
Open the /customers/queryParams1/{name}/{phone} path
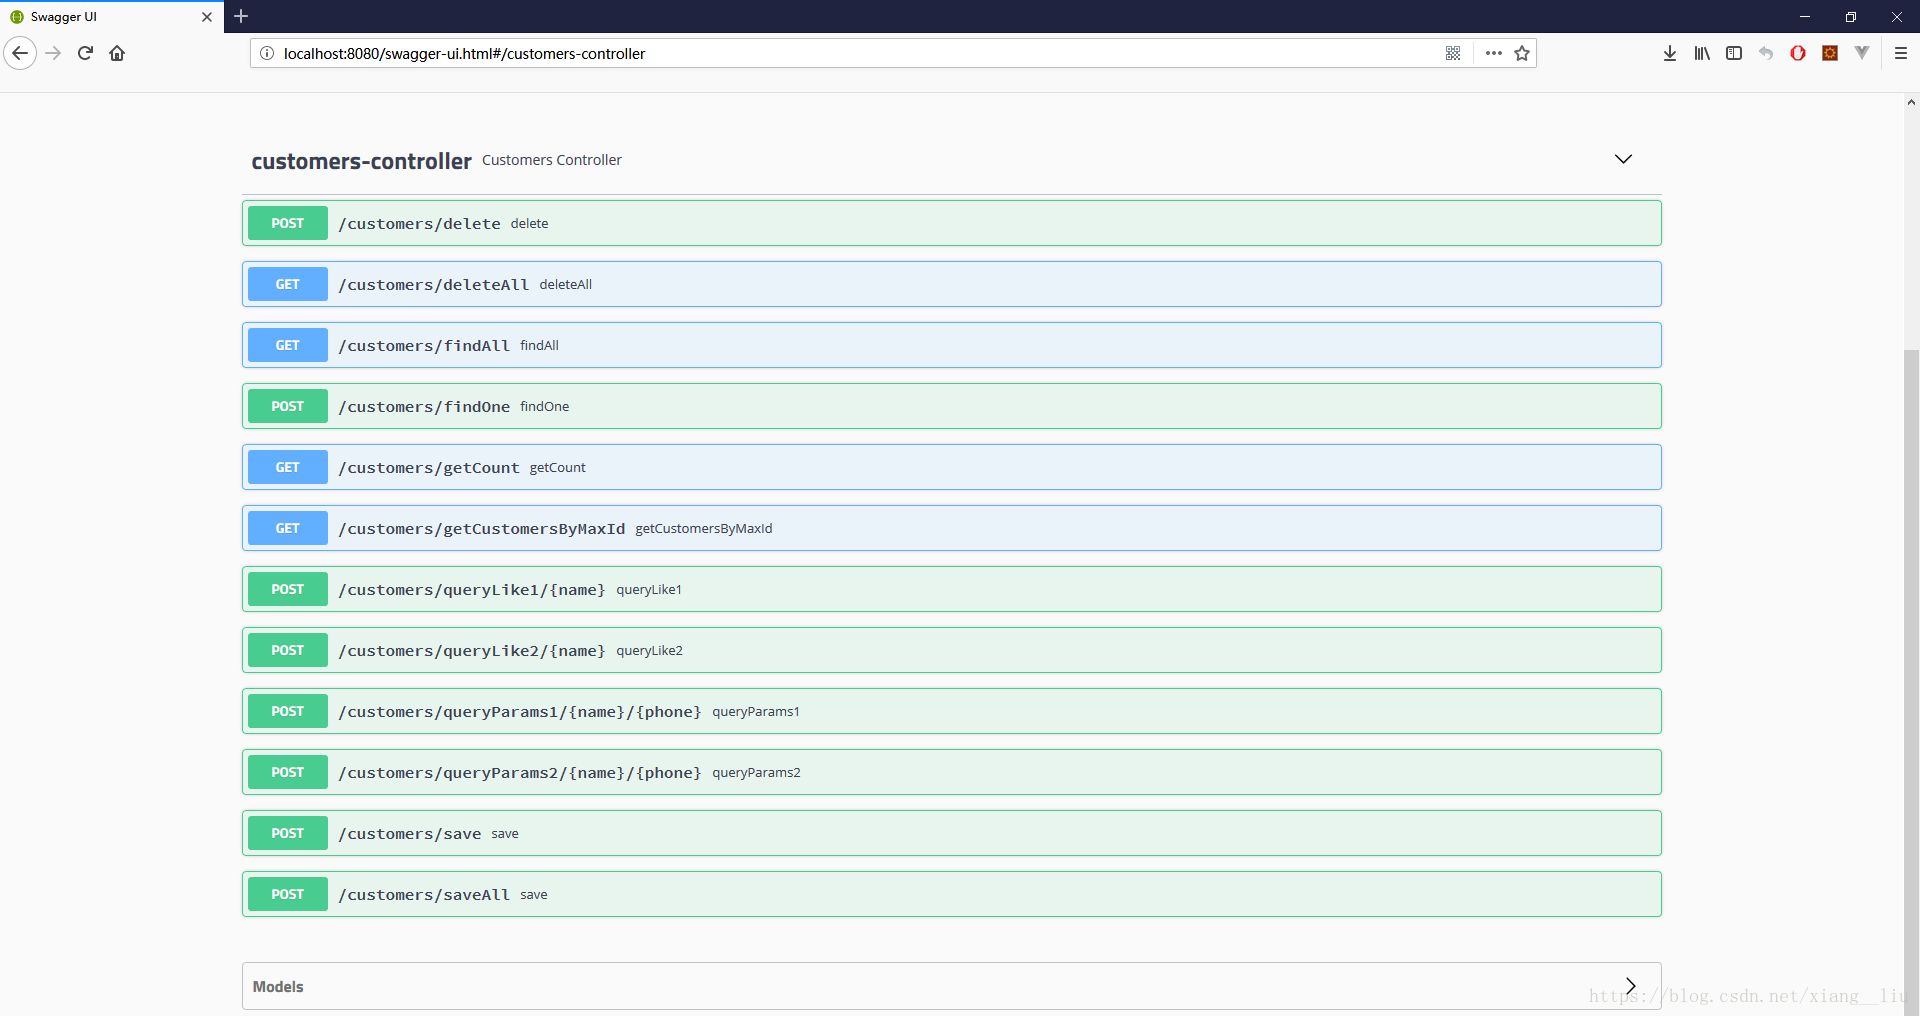point(520,712)
